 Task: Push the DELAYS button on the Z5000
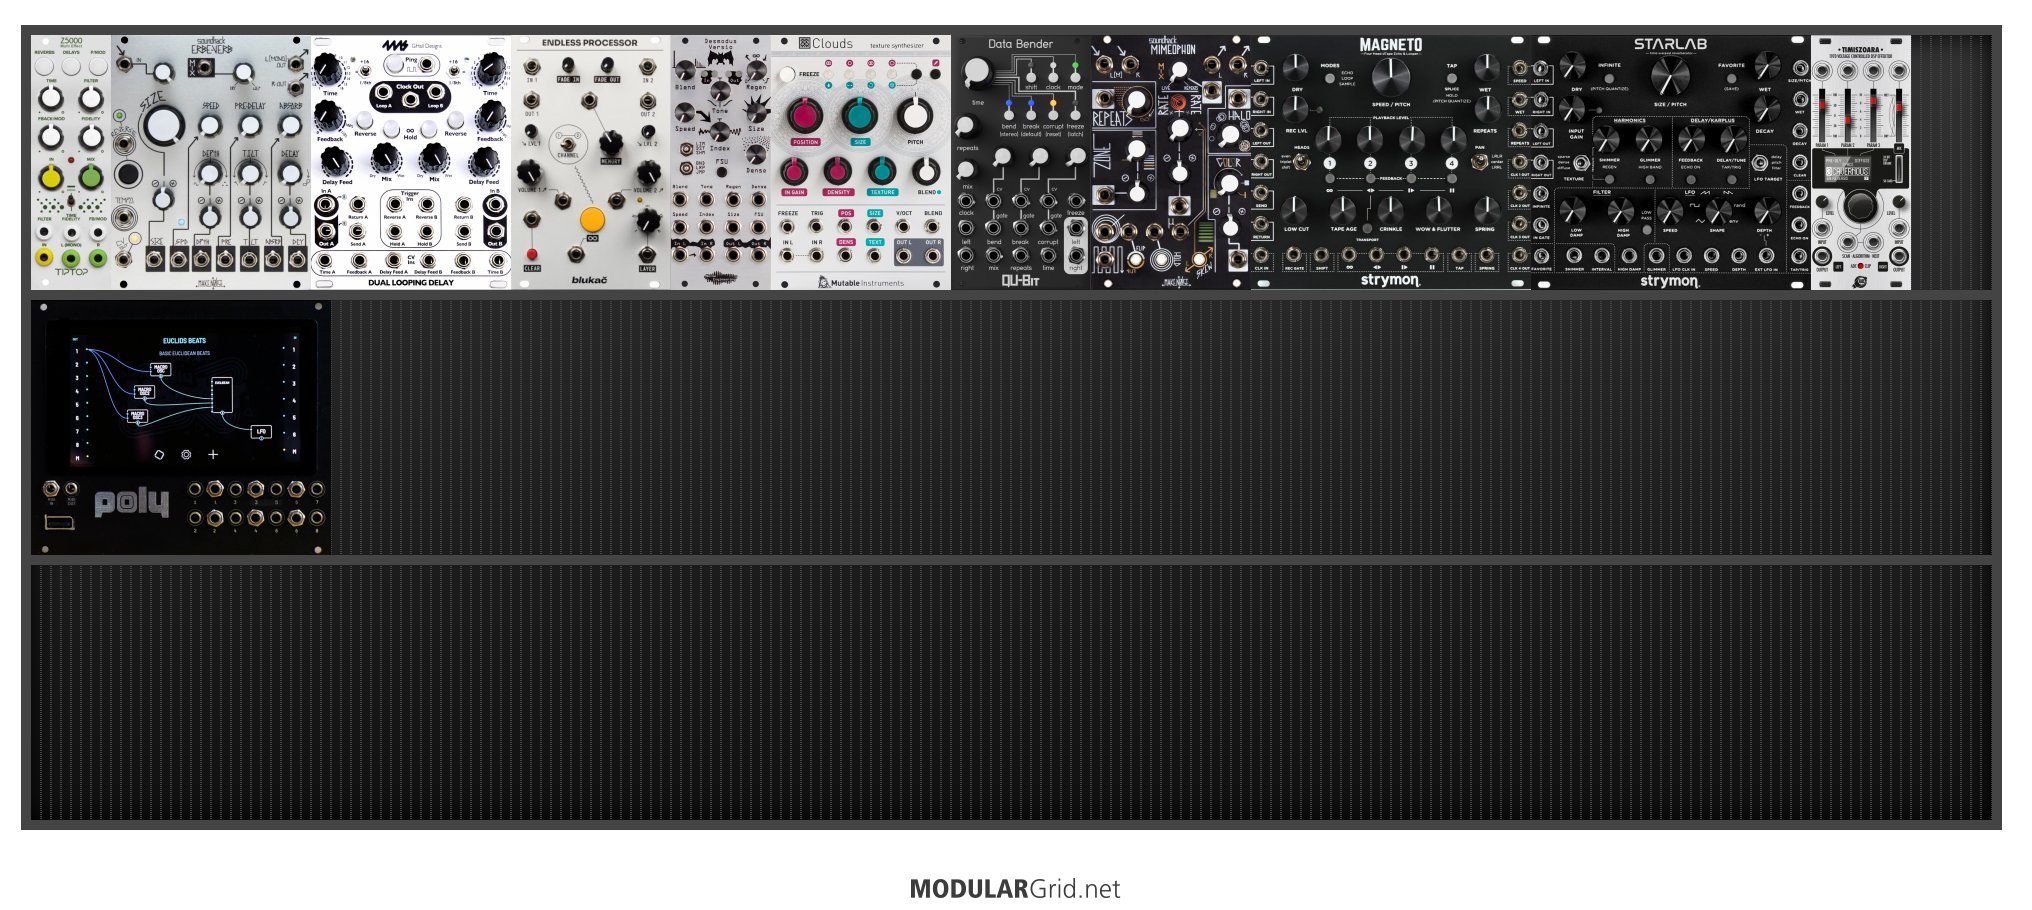click(x=71, y=66)
